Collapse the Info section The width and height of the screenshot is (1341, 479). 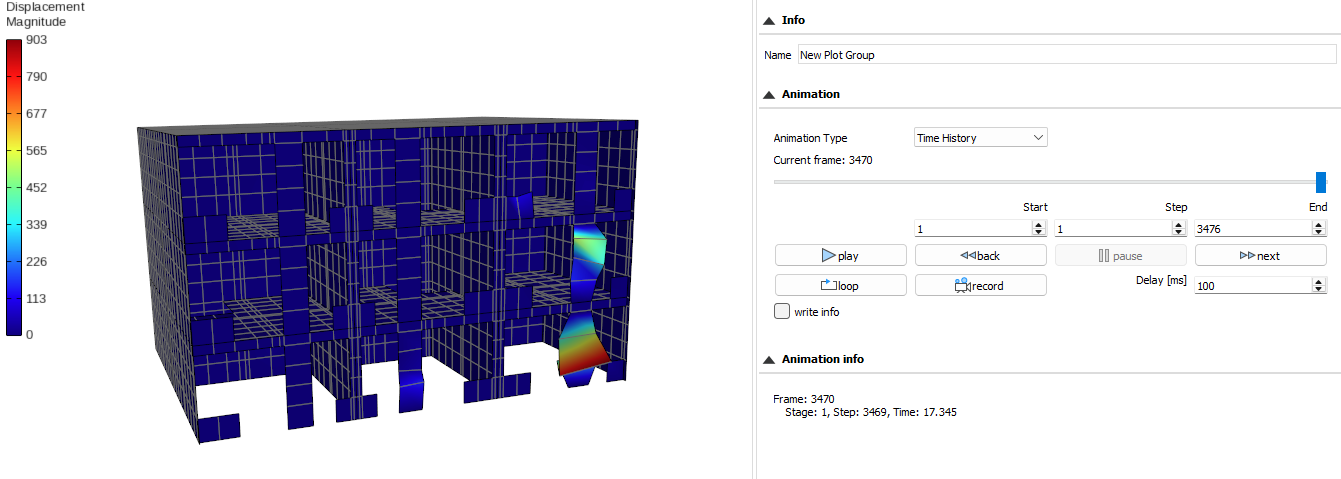point(769,20)
